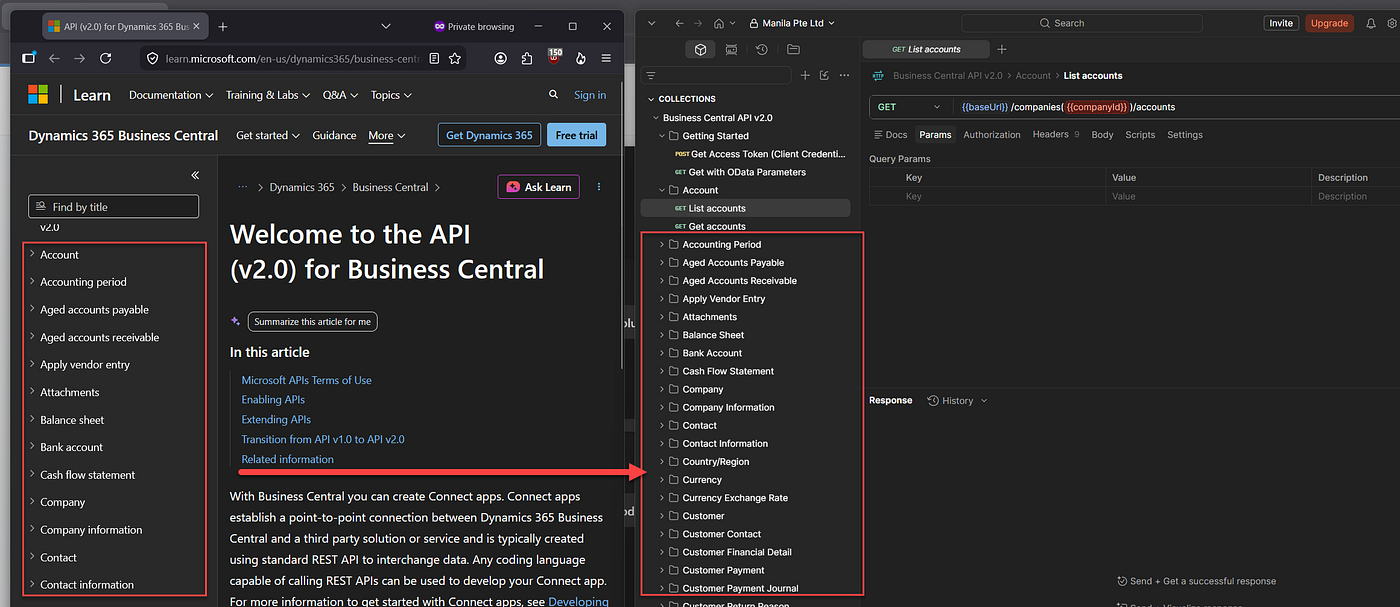Image resolution: width=1400 pixels, height=607 pixels.
Task: Switch to the Headers tab
Action: tap(1055, 135)
